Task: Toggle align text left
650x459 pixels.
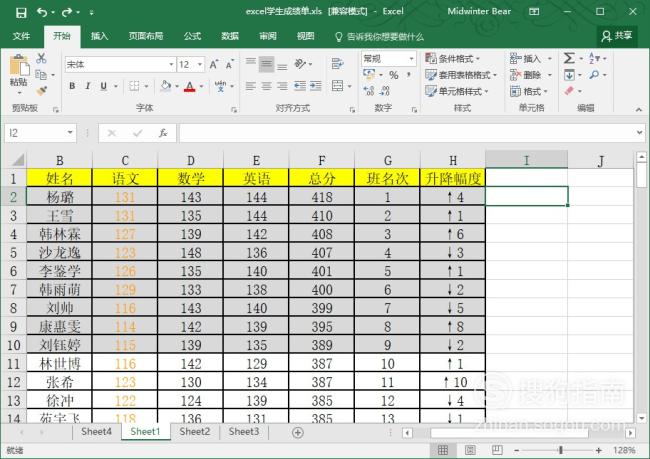Action: pyautogui.click(x=250, y=86)
